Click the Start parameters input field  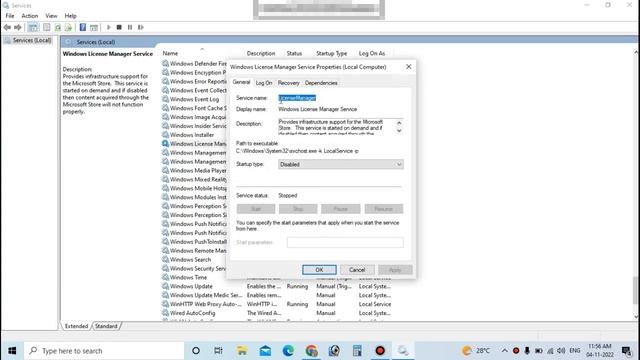(345, 242)
